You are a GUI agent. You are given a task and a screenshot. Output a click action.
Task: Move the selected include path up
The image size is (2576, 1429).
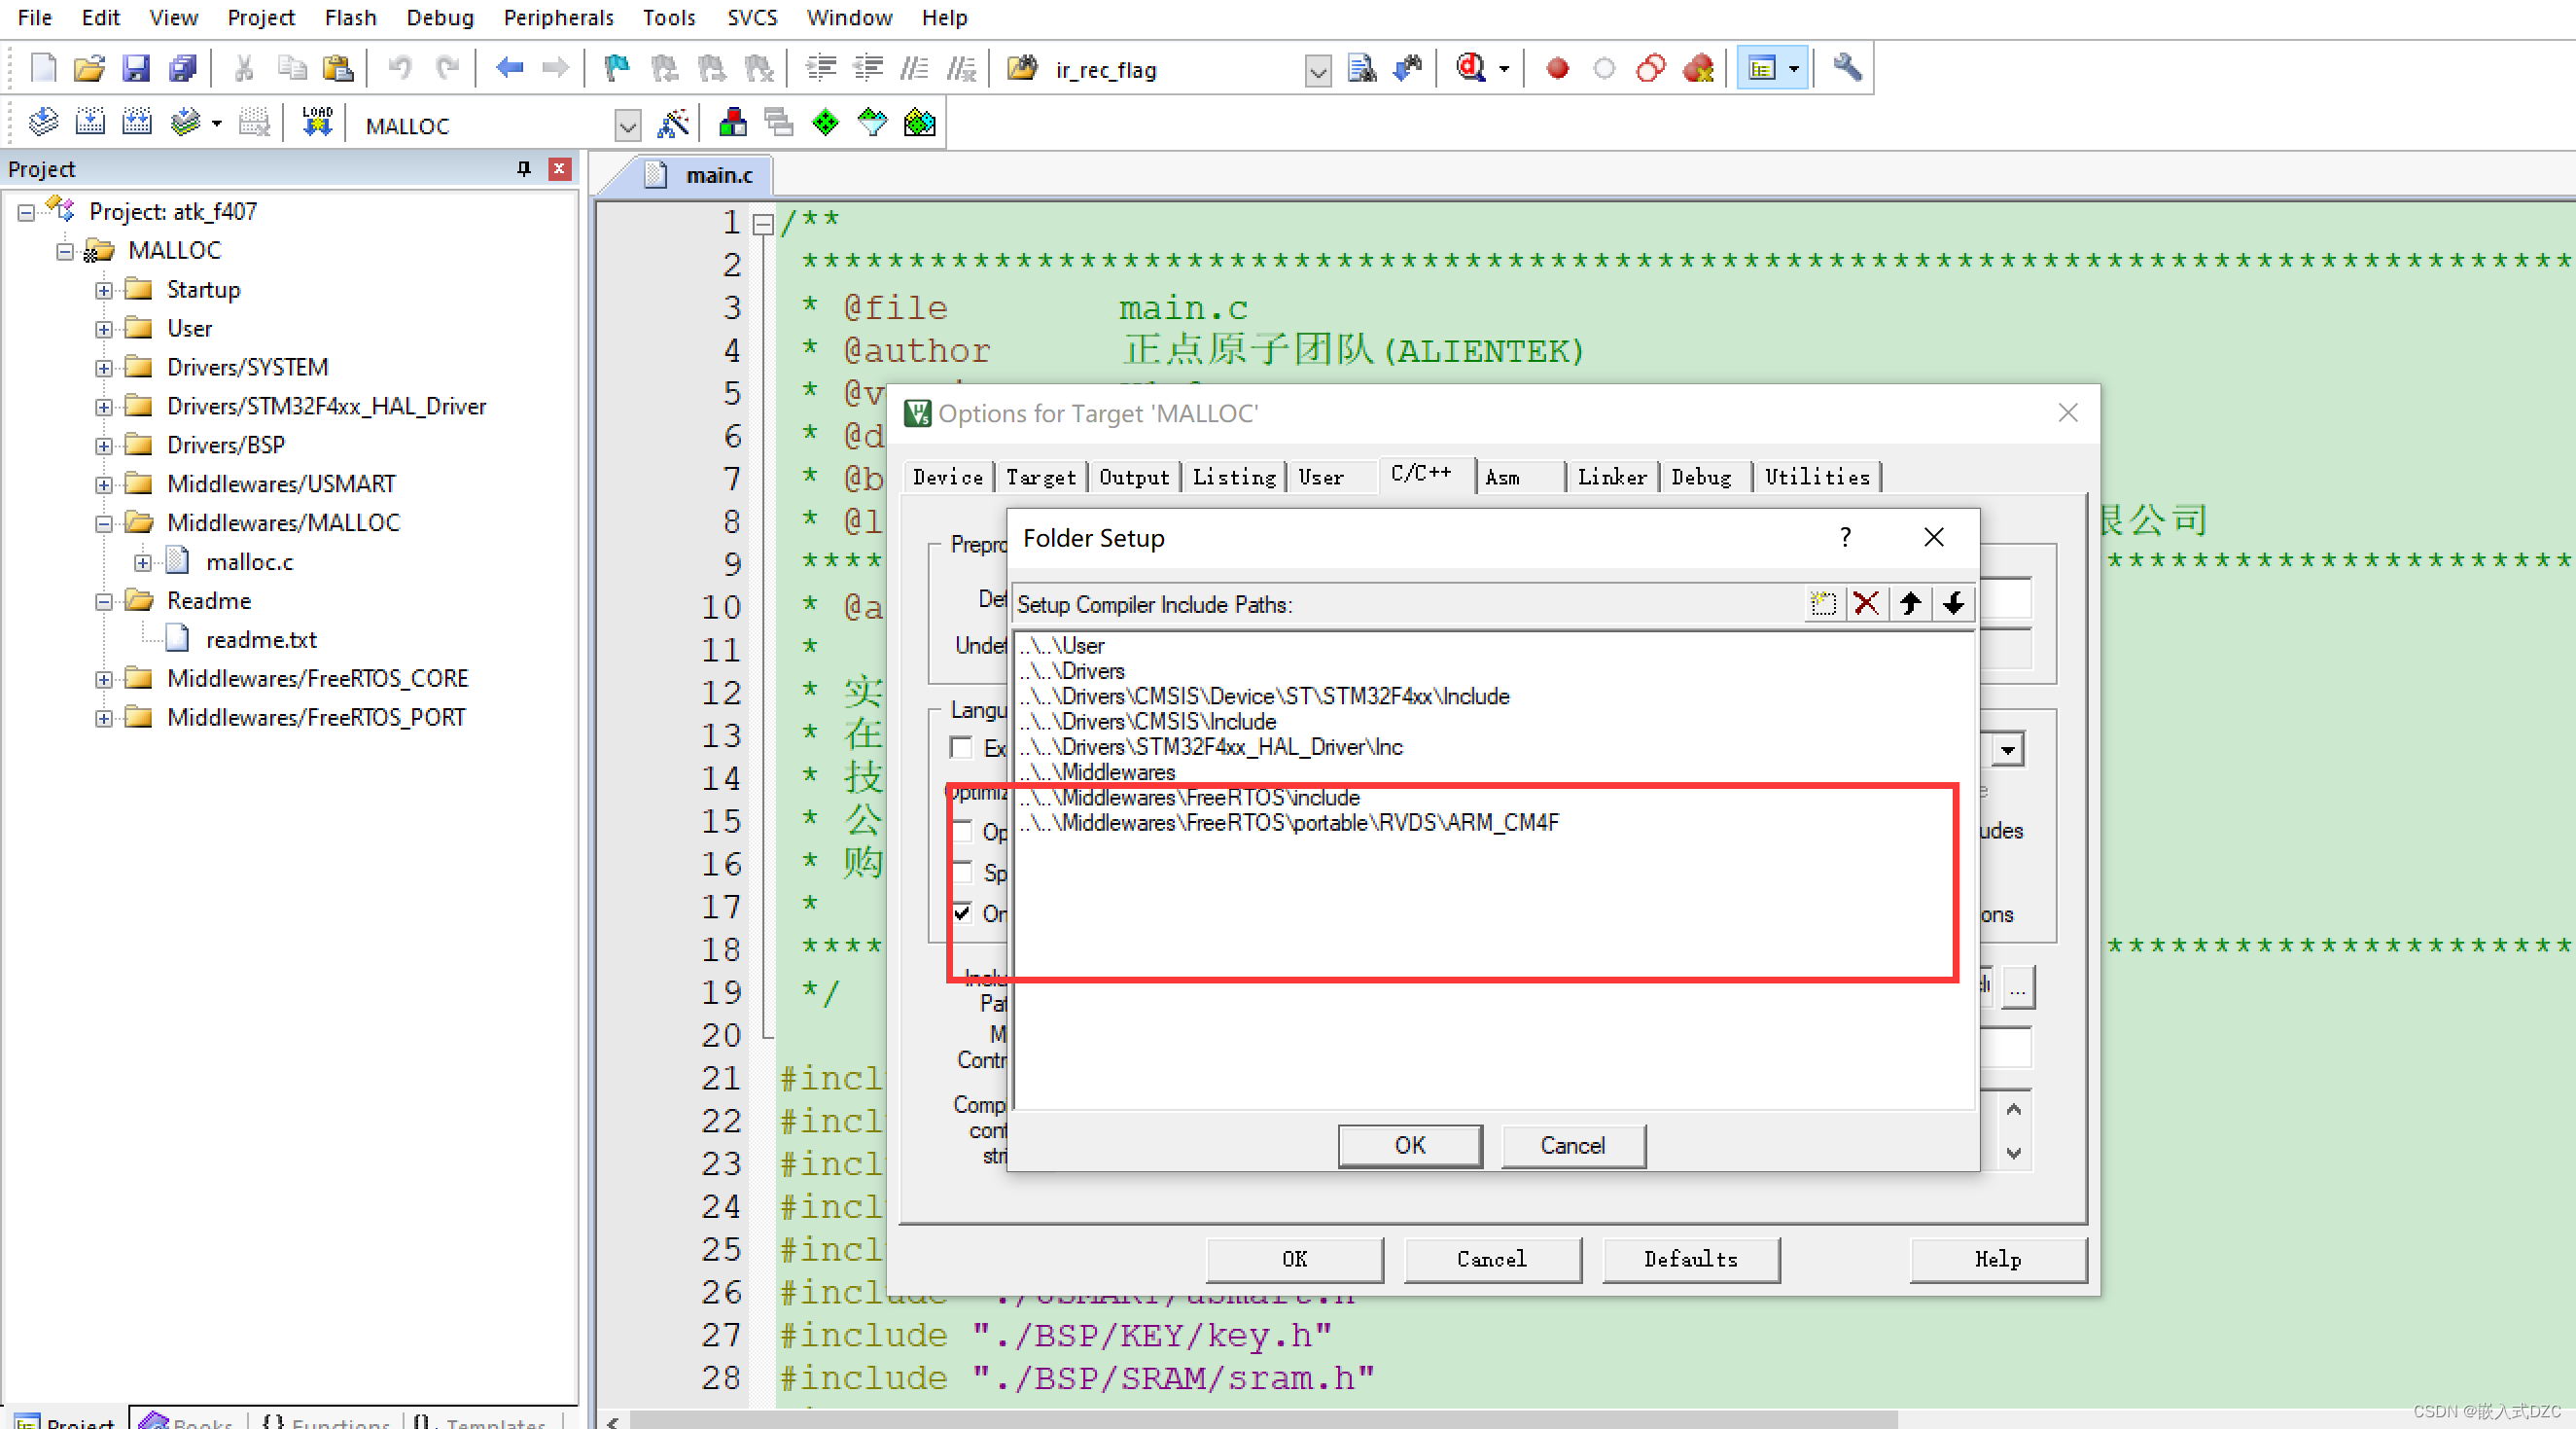coord(1910,603)
